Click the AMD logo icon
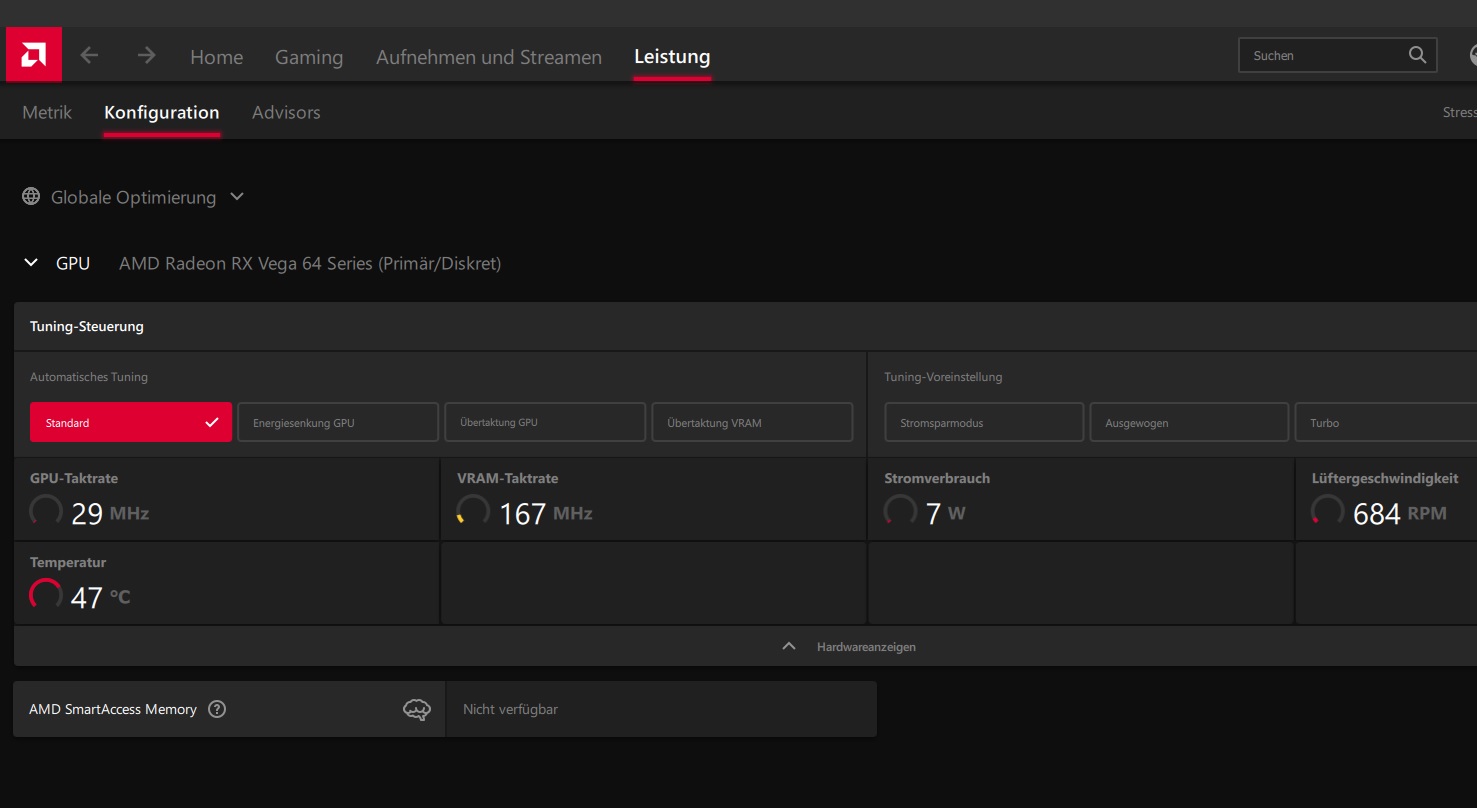Image resolution: width=1477 pixels, height=808 pixels. click(x=34, y=54)
